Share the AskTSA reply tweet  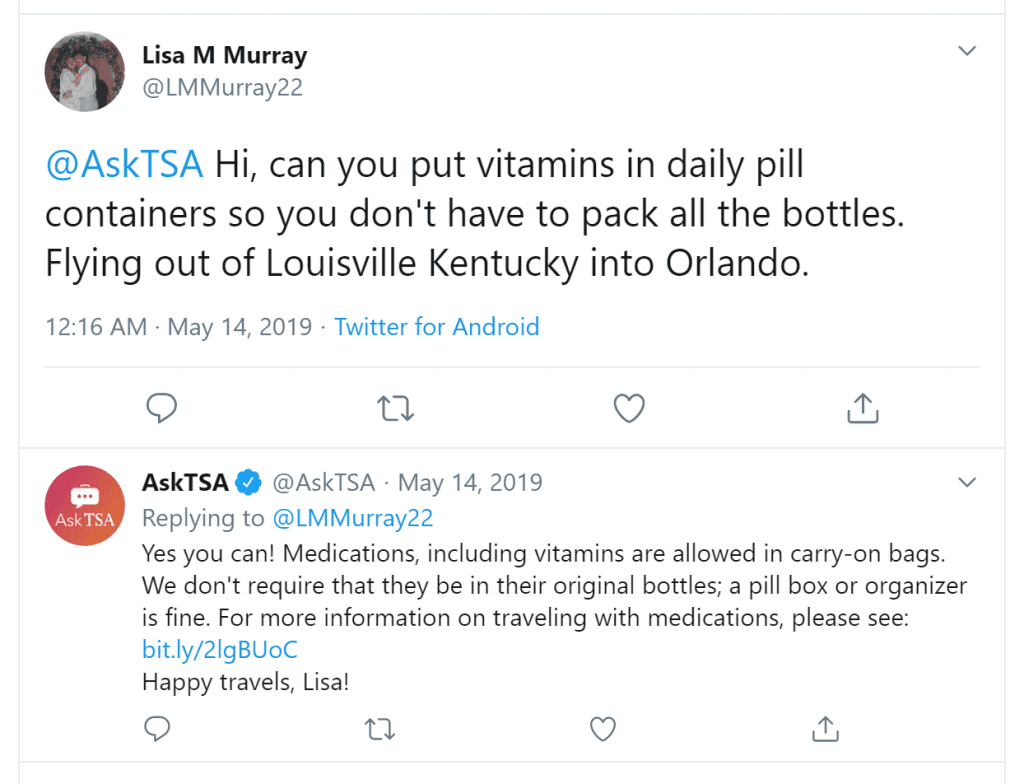pyautogui.click(x=825, y=728)
